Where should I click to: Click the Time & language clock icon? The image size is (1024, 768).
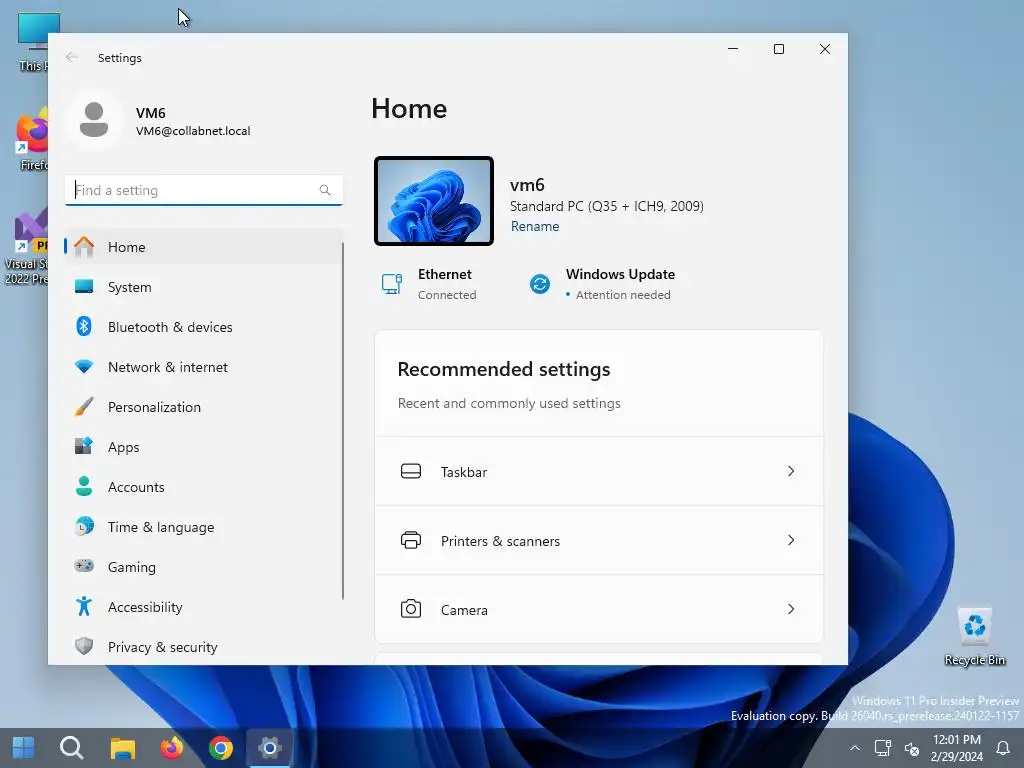tap(84, 526)
